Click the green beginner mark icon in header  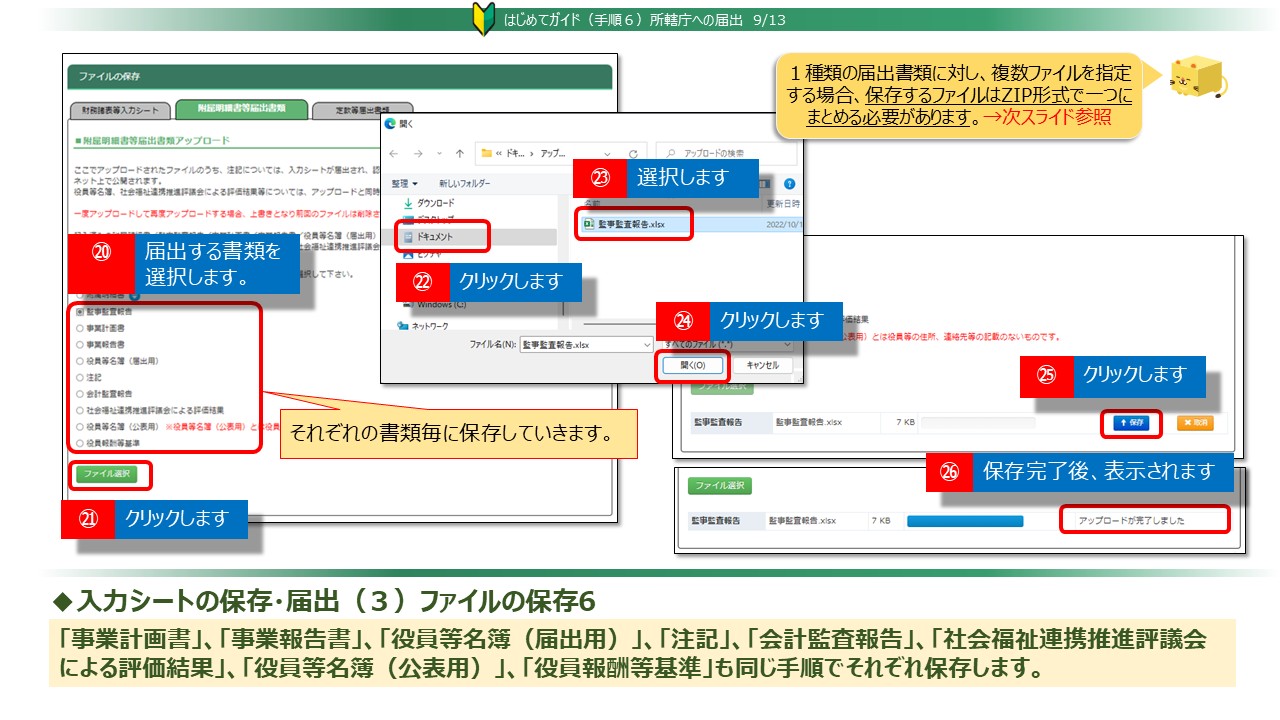[483, 19]
